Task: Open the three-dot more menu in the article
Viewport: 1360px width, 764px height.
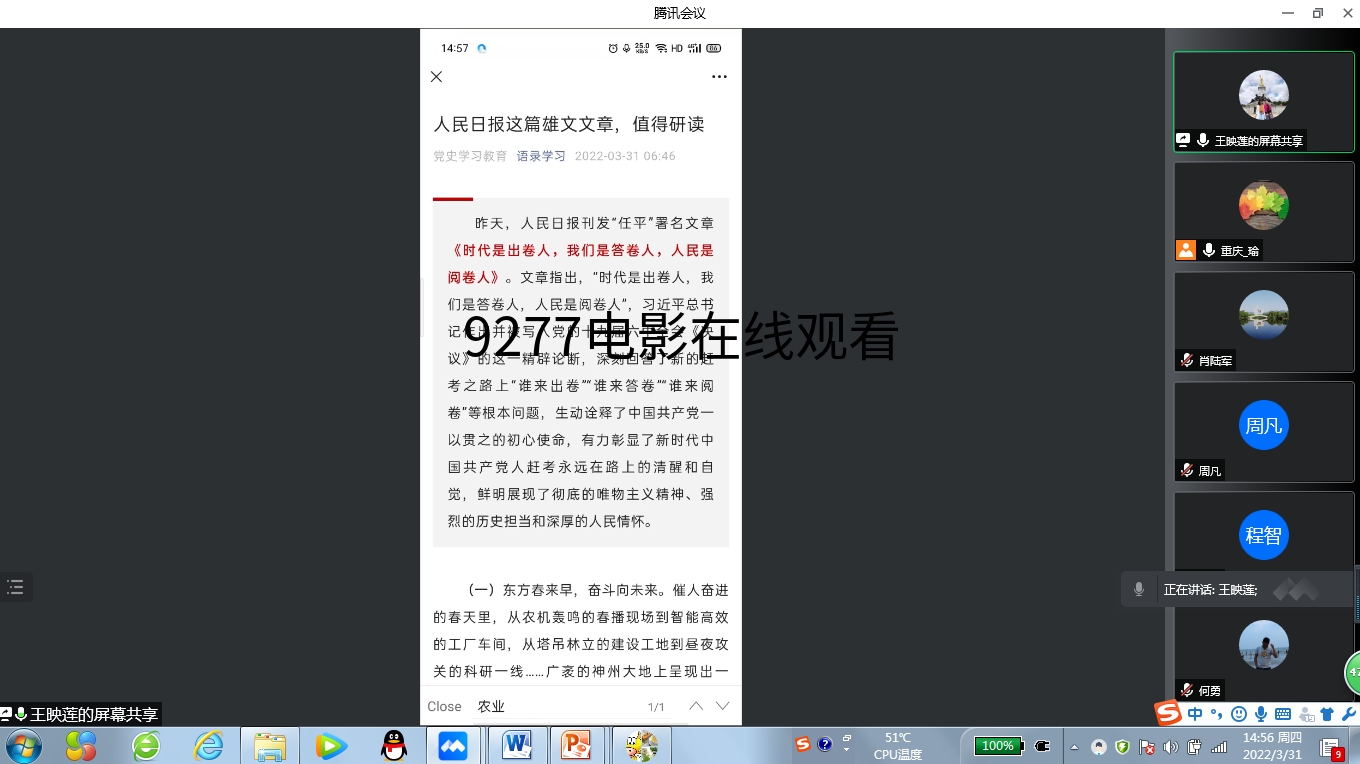Action: tap(719, 77)
